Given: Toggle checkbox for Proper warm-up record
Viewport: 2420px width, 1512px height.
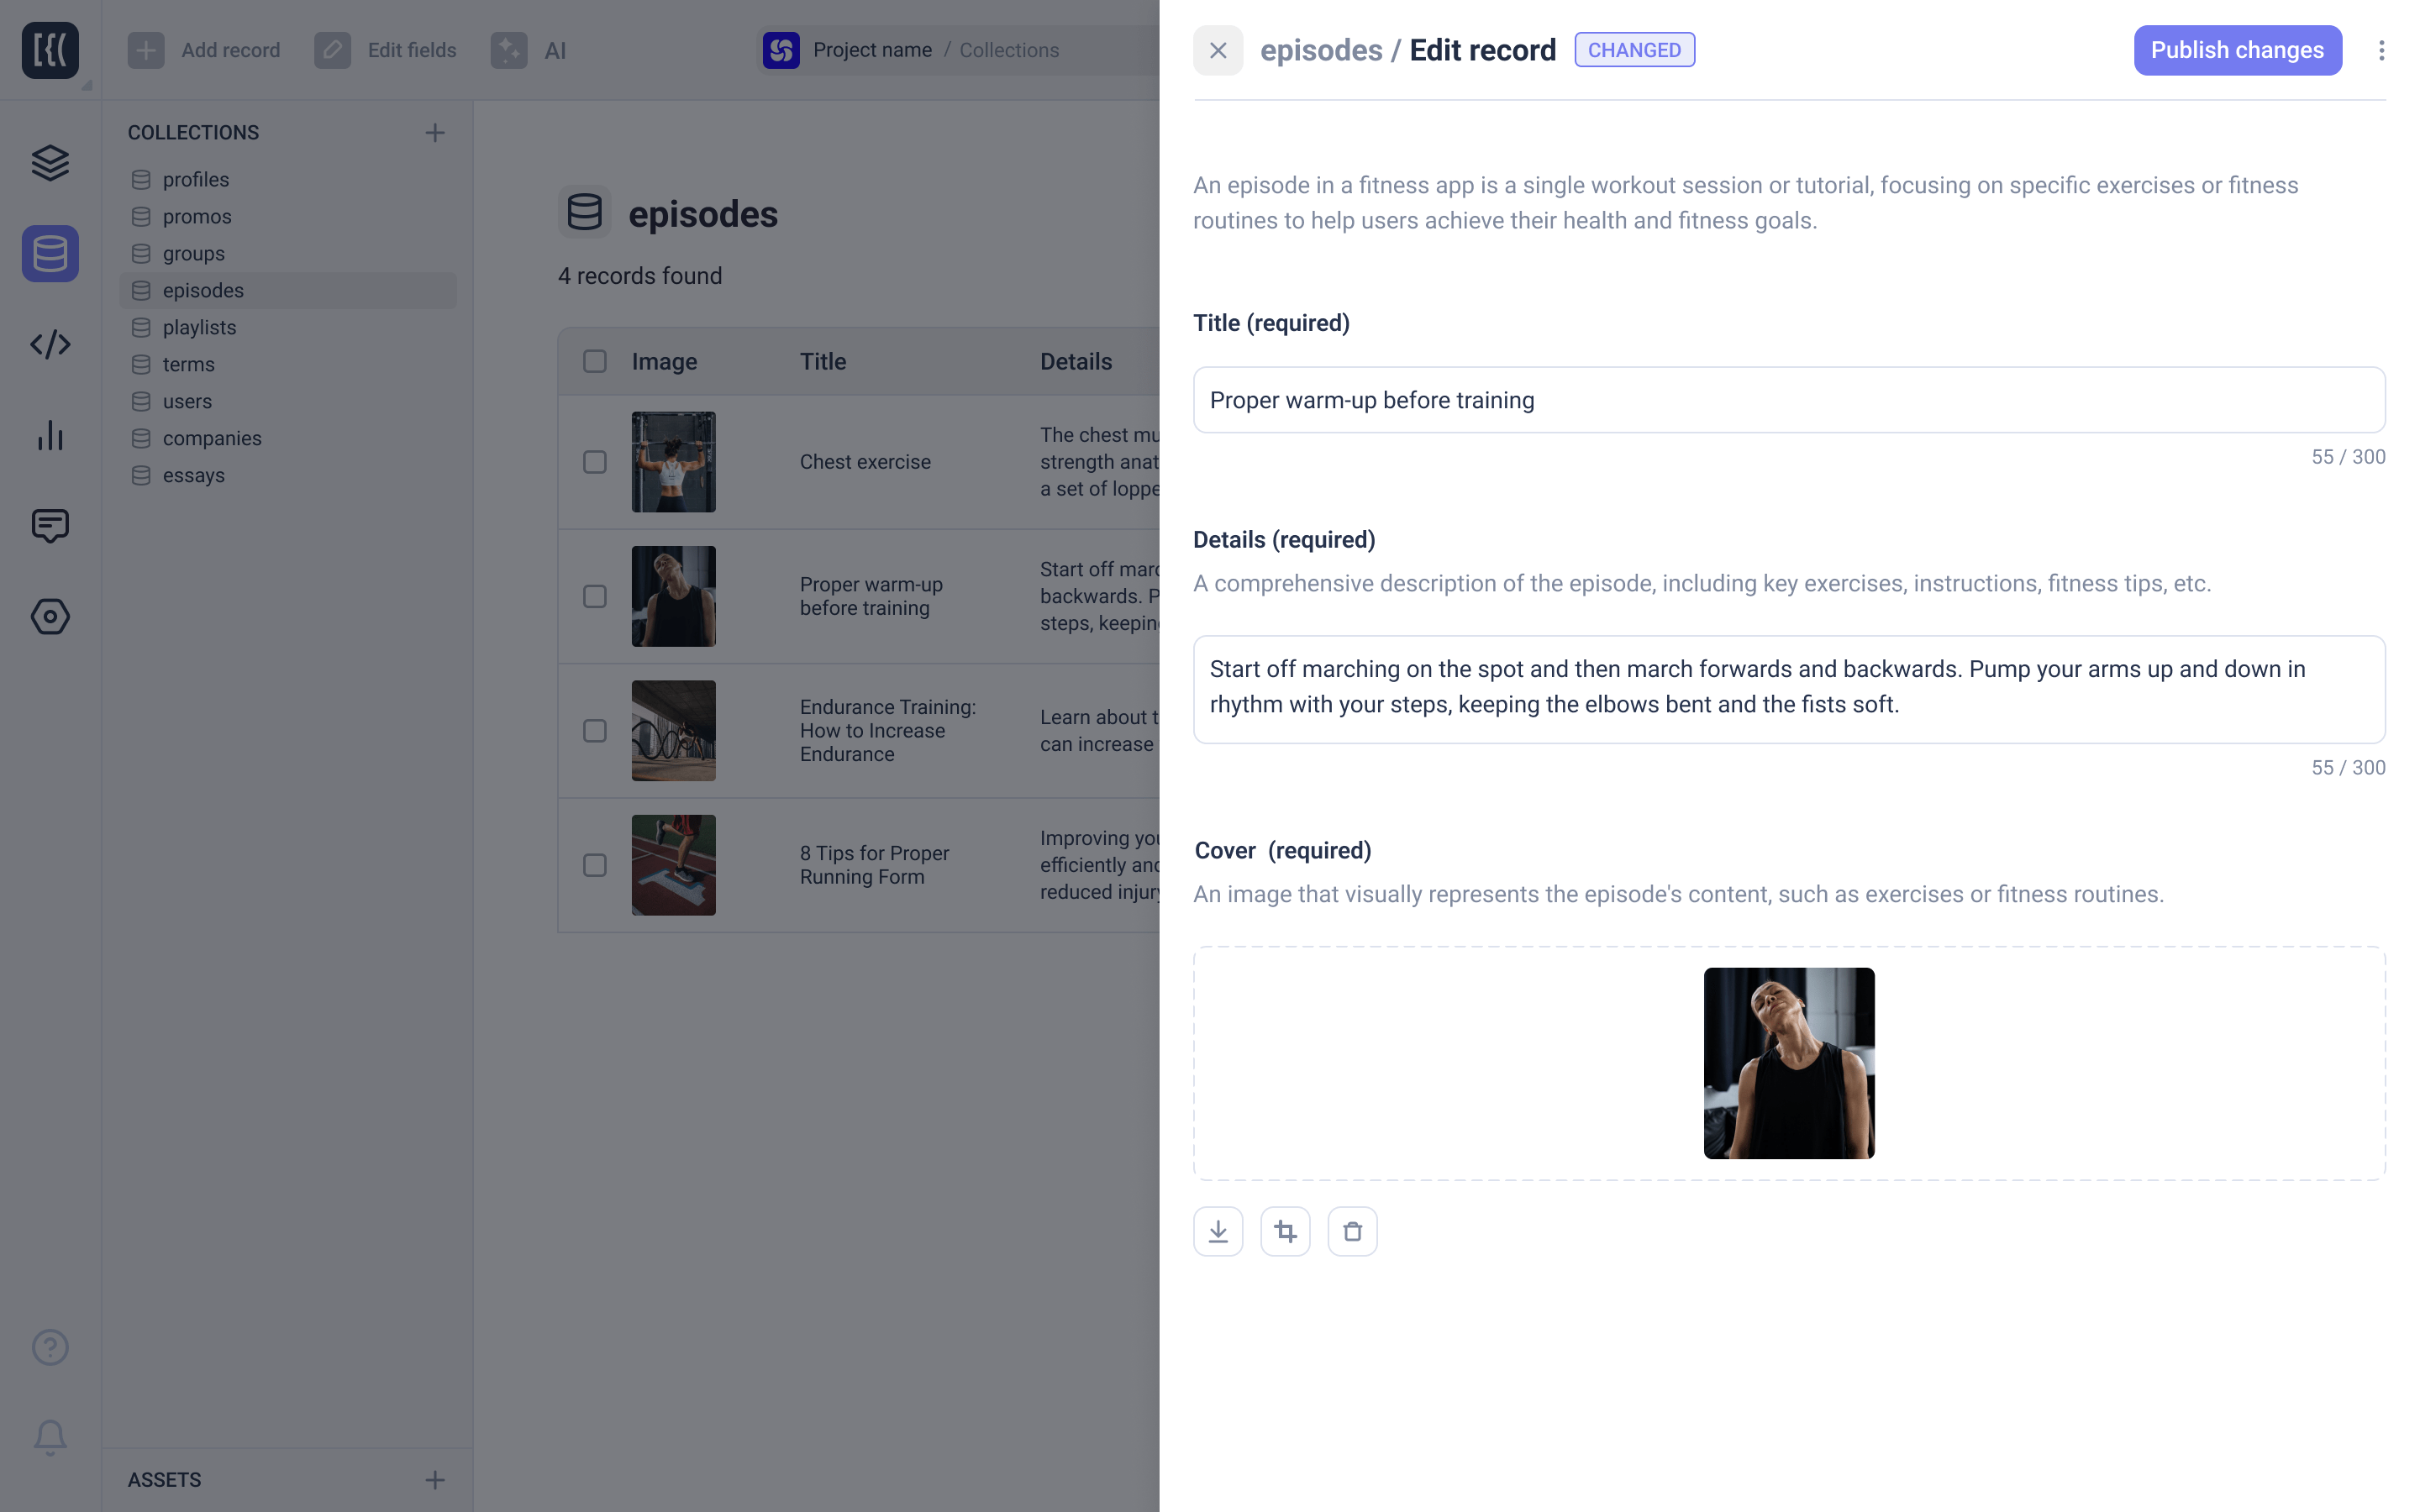Looking at the screenshot, I should click(596, 596).
